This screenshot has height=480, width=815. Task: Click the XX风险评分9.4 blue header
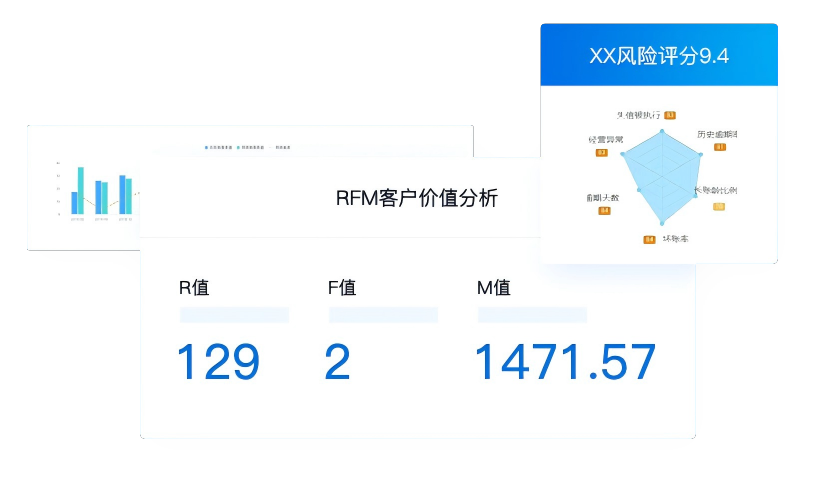659,55
